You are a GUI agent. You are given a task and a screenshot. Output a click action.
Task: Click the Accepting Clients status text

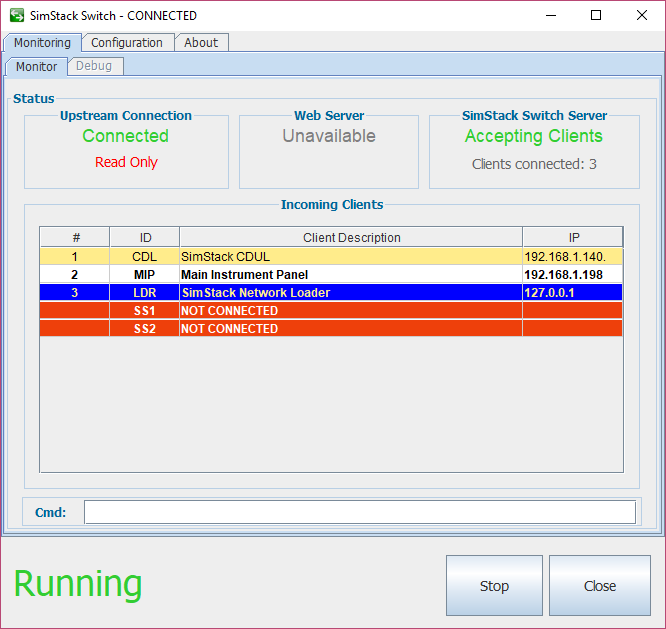533,136
